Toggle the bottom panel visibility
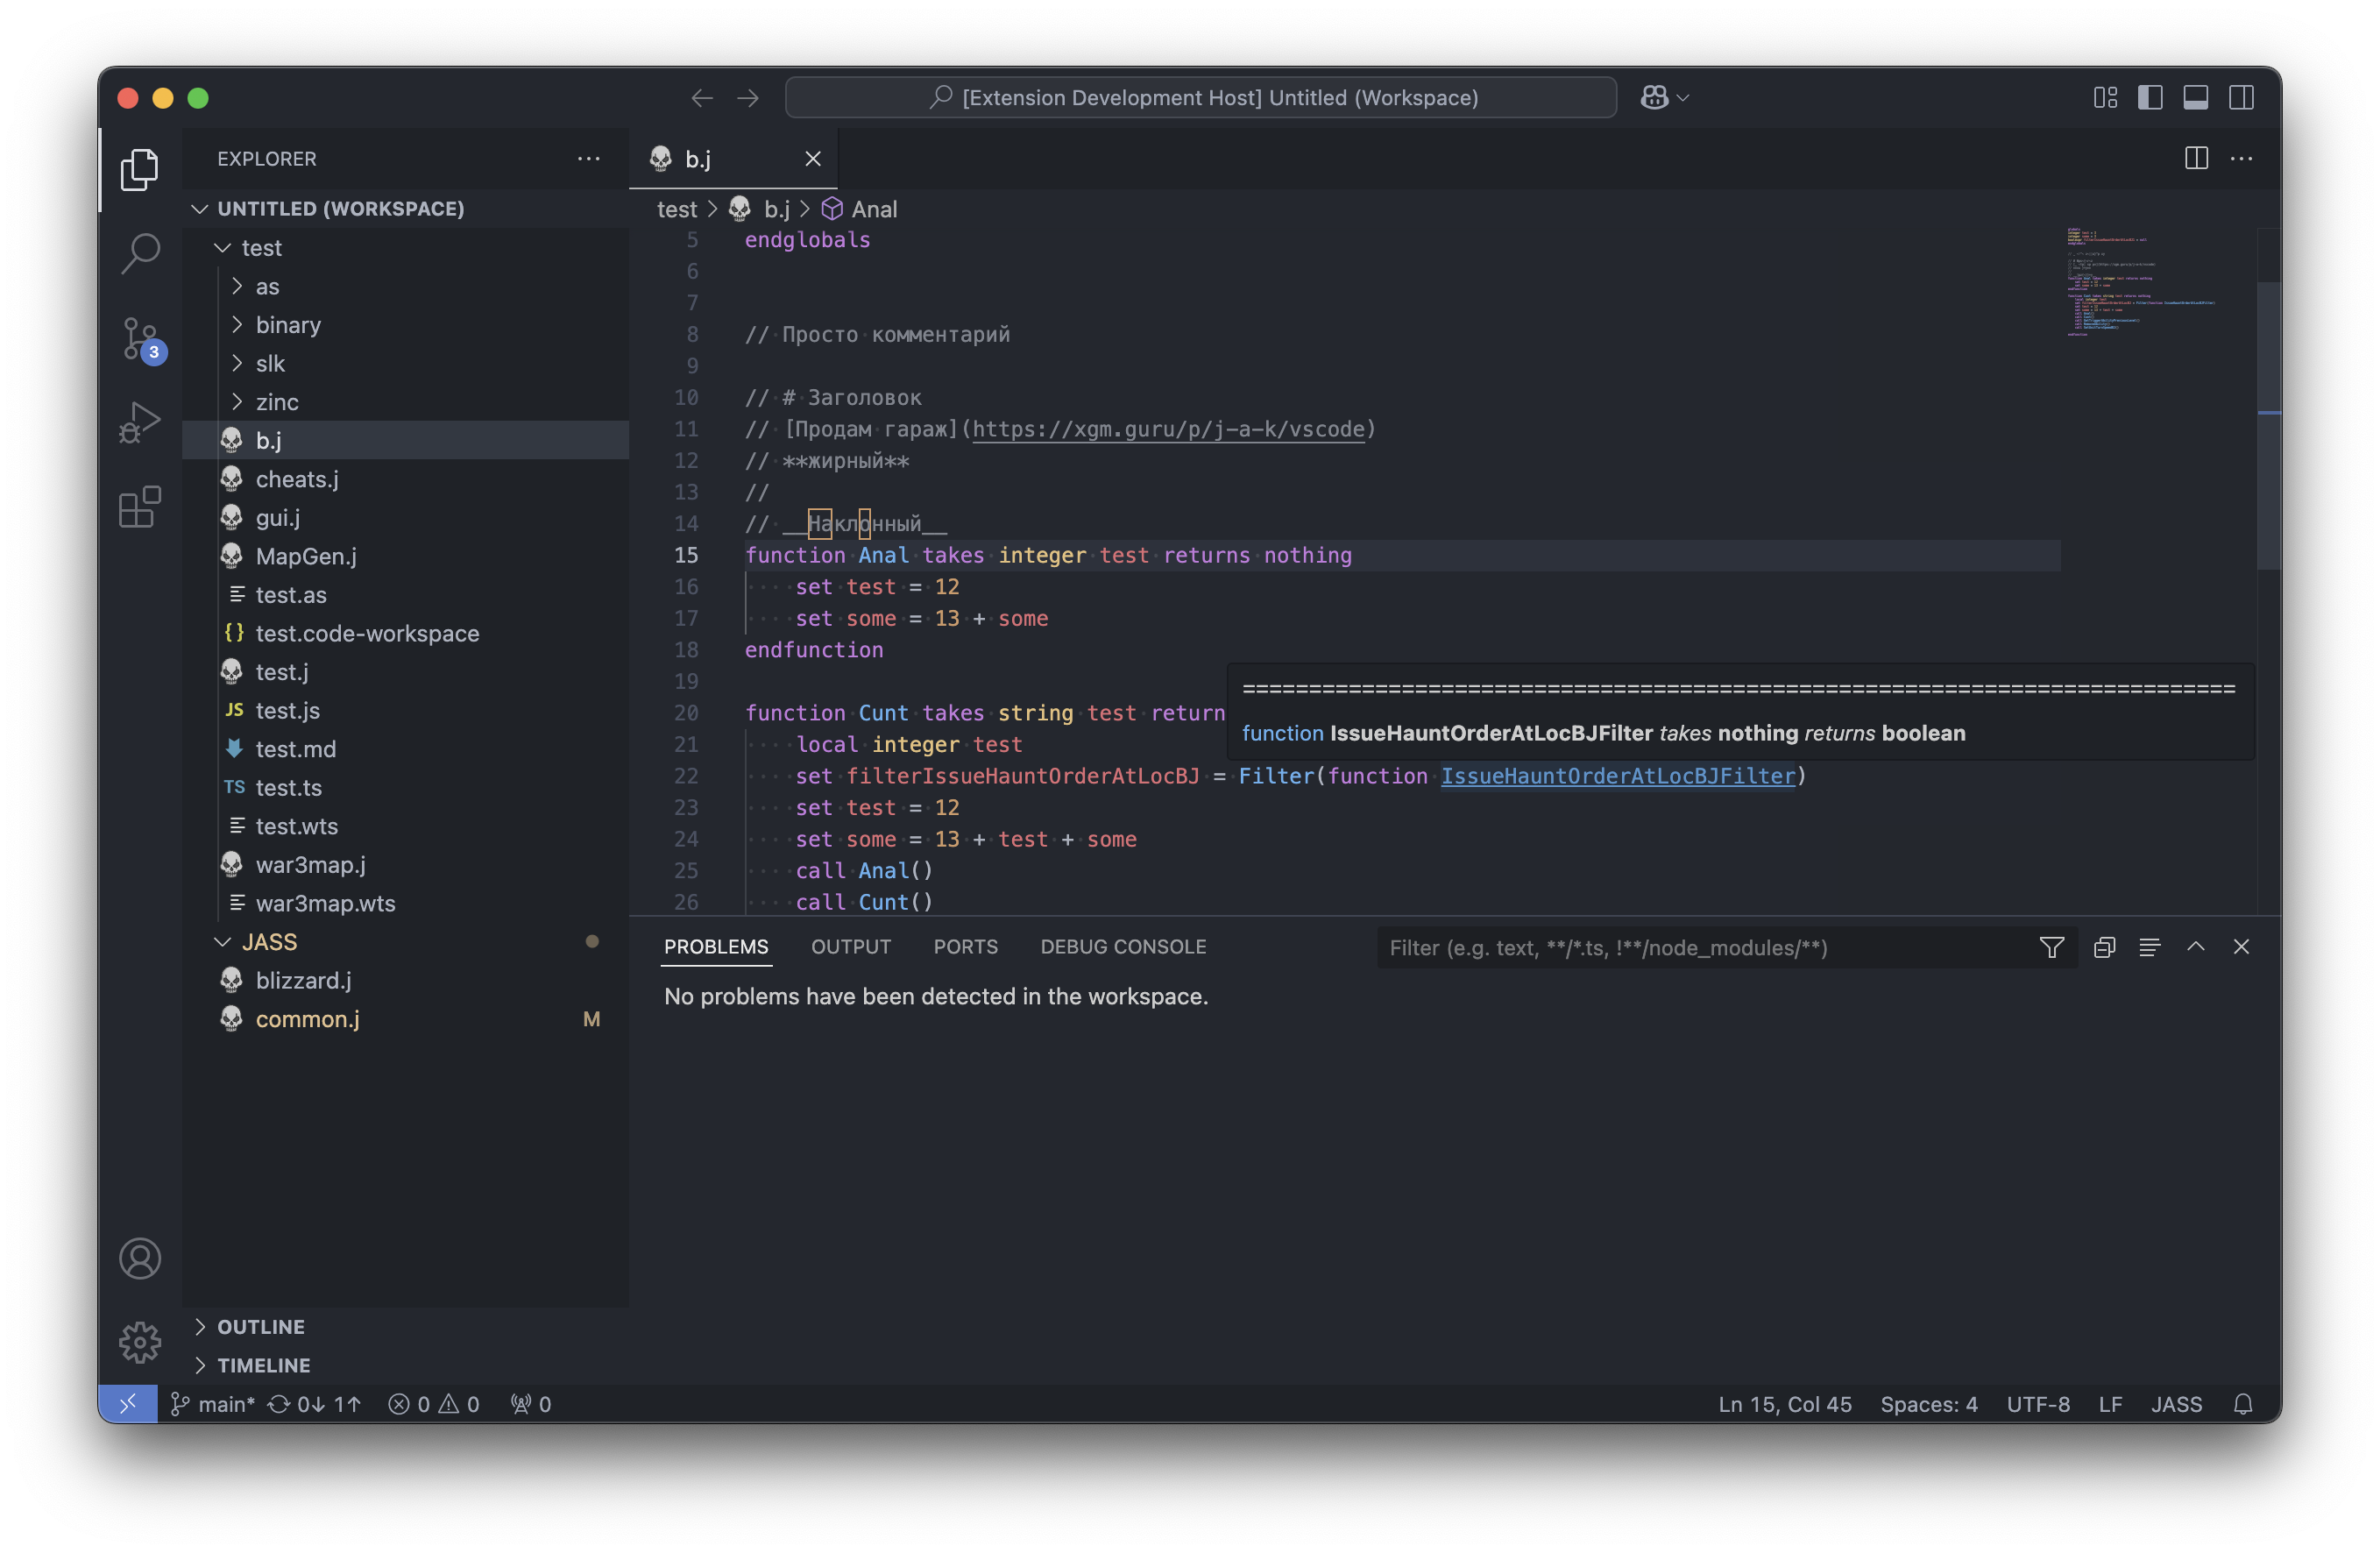This screenshot has height=1553, width=2380. [2196, 97]
